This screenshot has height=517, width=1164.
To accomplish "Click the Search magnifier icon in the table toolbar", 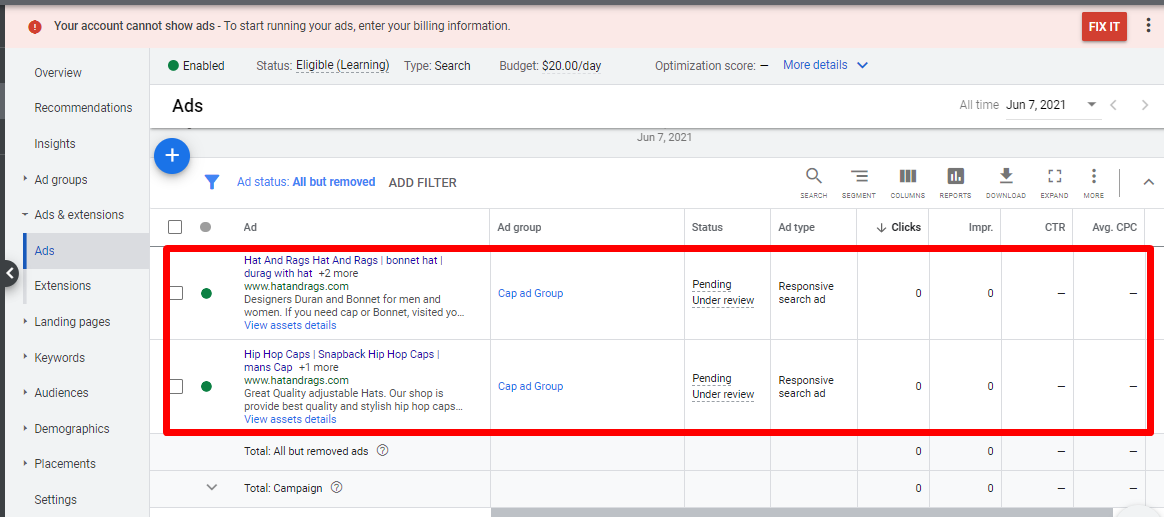I will coord(813,181).
